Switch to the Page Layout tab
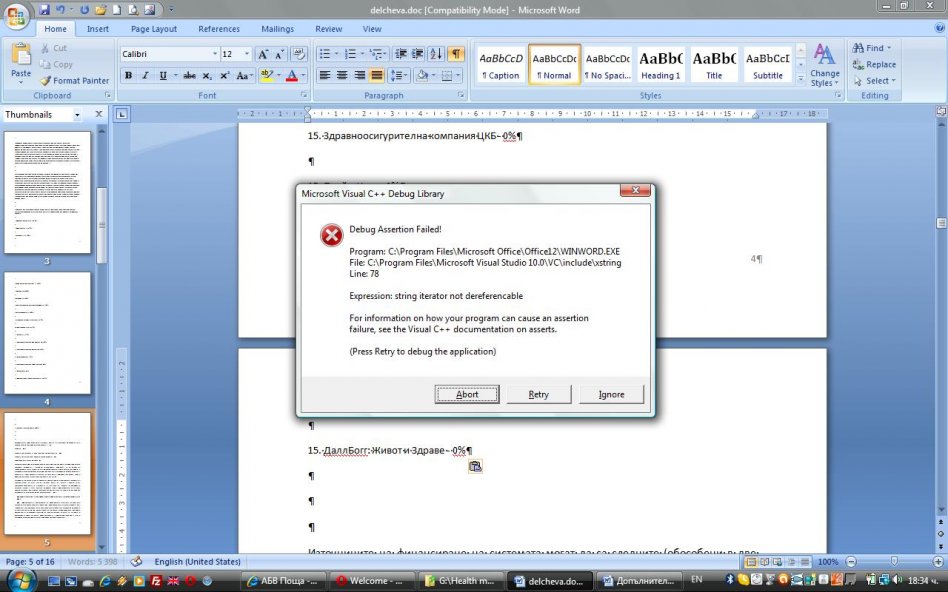The width and height of the screenshot is (948, 592). (154, 29)
